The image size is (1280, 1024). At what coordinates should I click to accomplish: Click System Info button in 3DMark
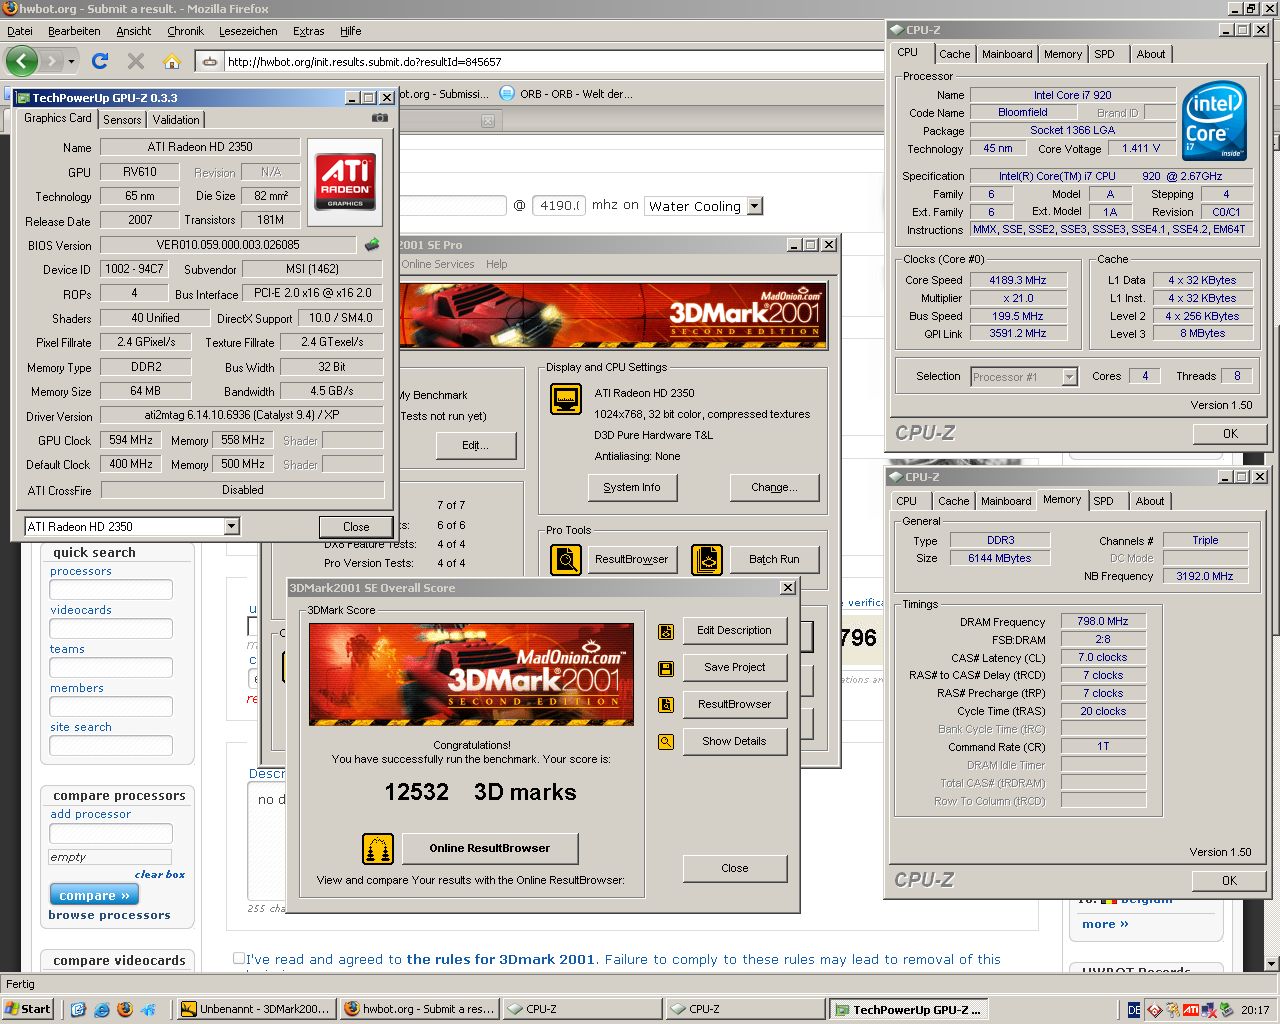(632, 487)
